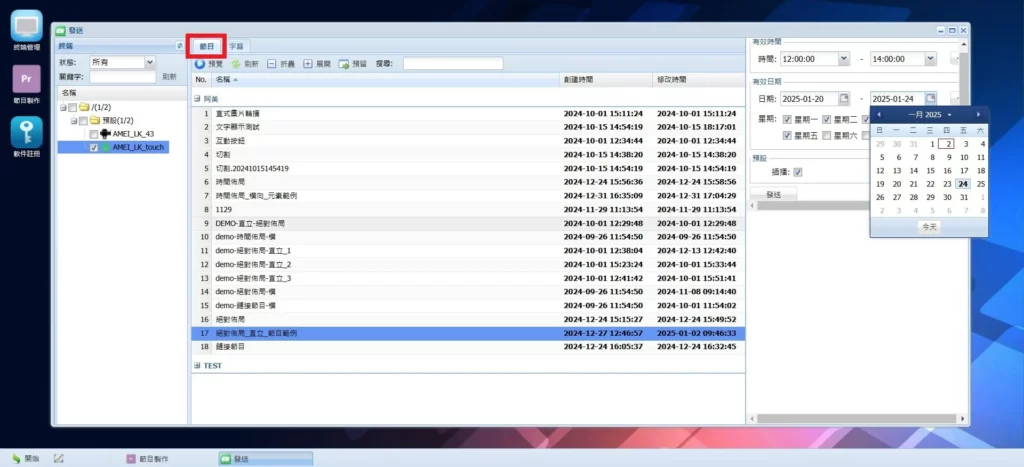
Task: Collapse the 阿美 group in program list
Action: pyautogui.click(x=197, y=99)
